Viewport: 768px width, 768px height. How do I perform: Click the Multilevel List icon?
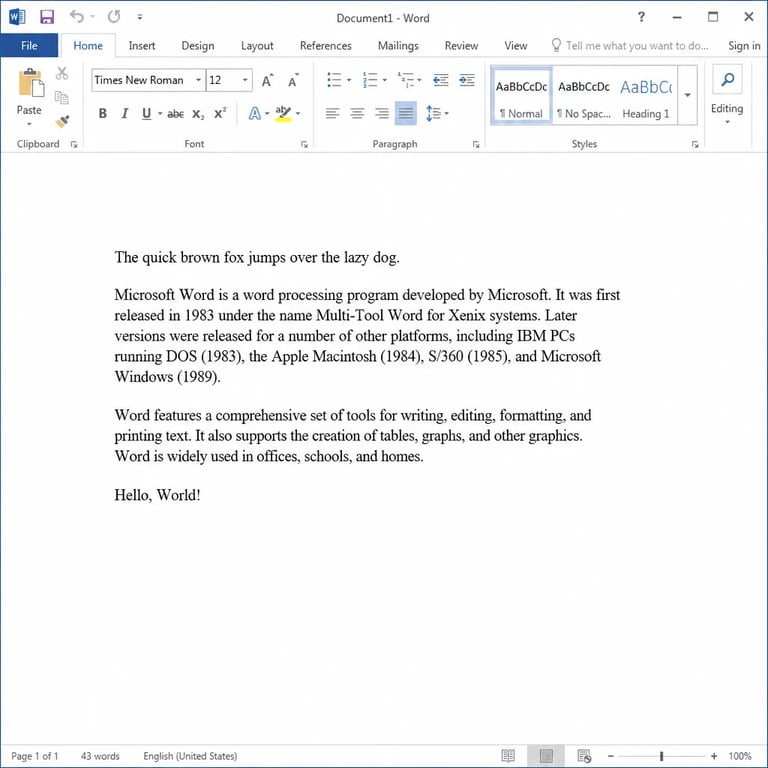click(x=406, y=80)
